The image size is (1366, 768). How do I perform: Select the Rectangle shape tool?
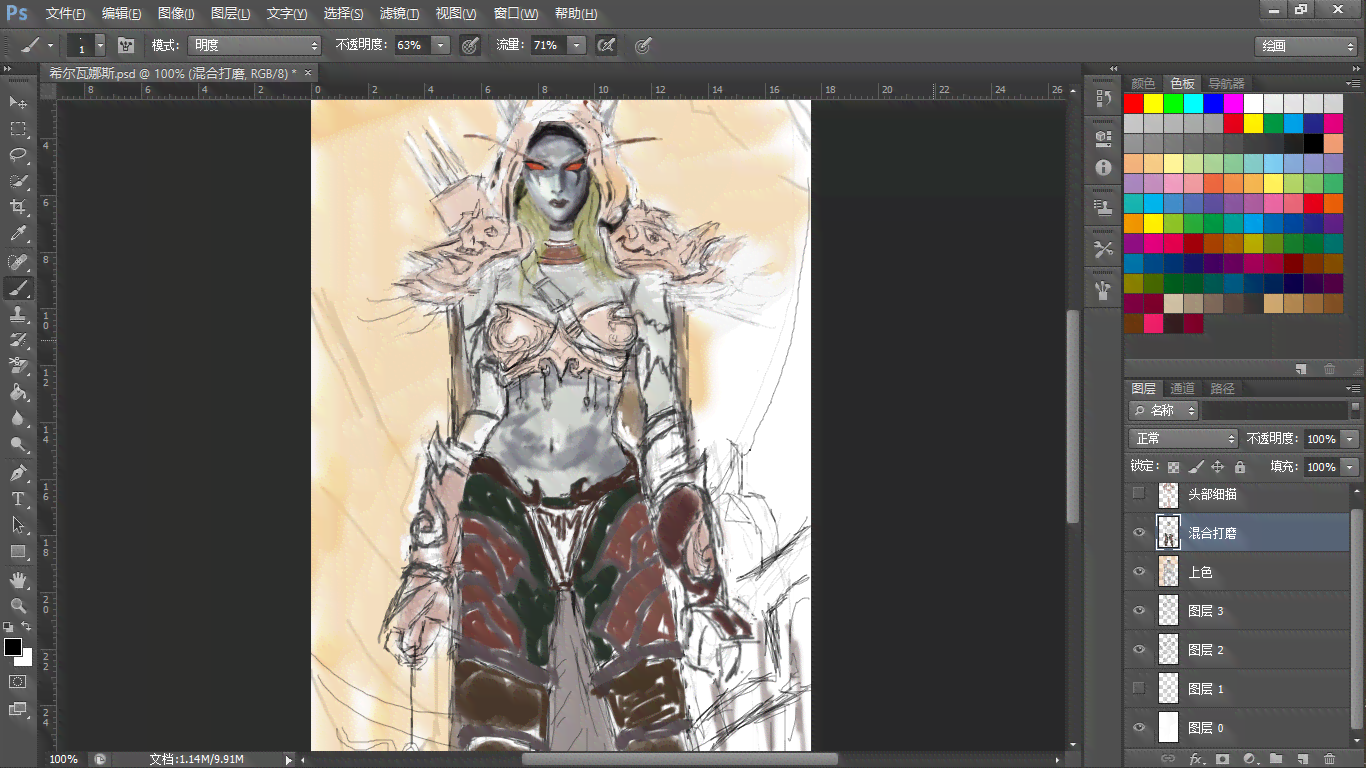point(18,552)
